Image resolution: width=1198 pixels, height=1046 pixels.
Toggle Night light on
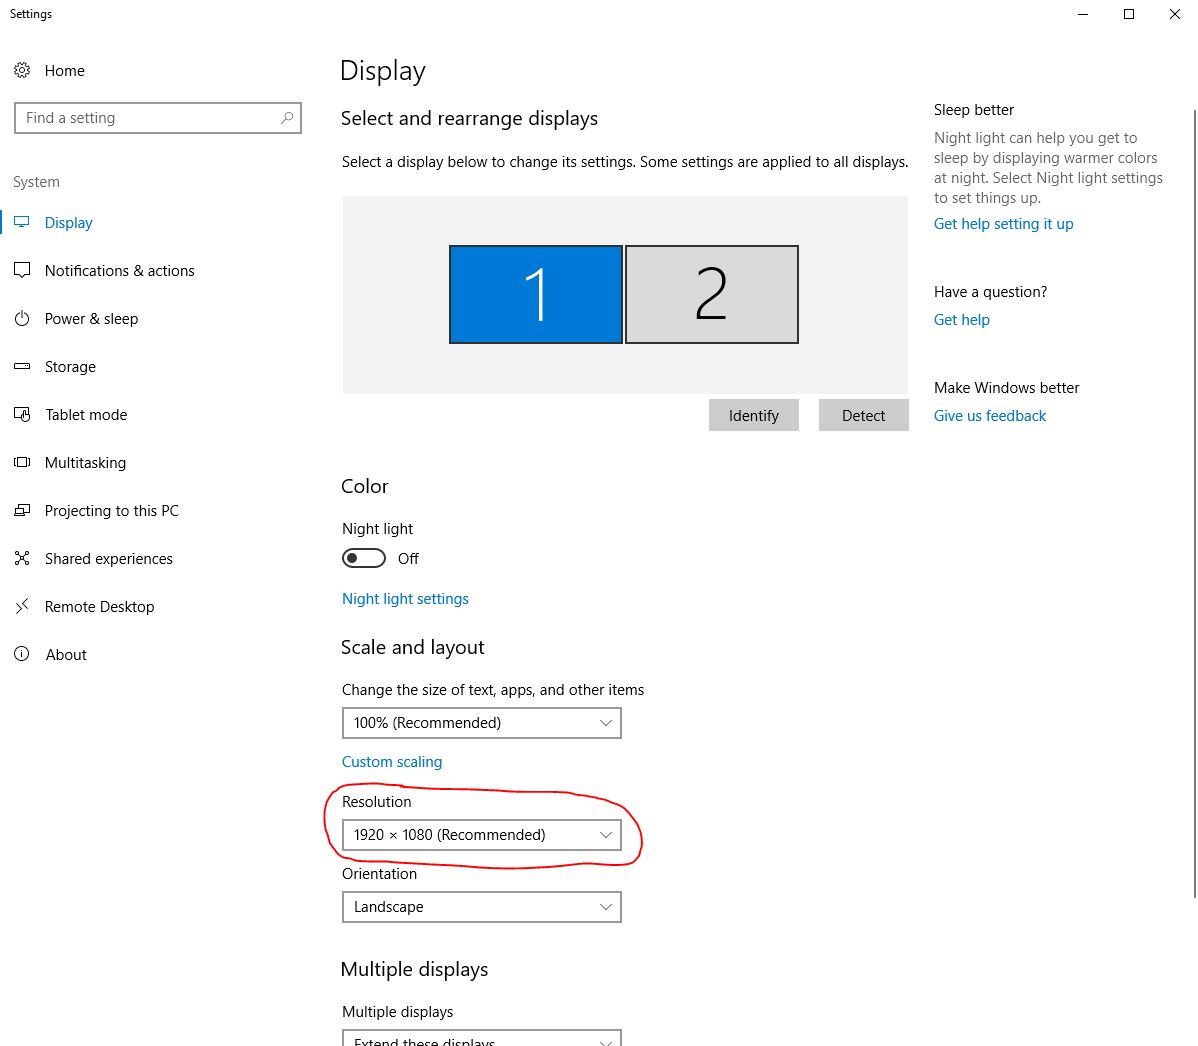[363, 557]
